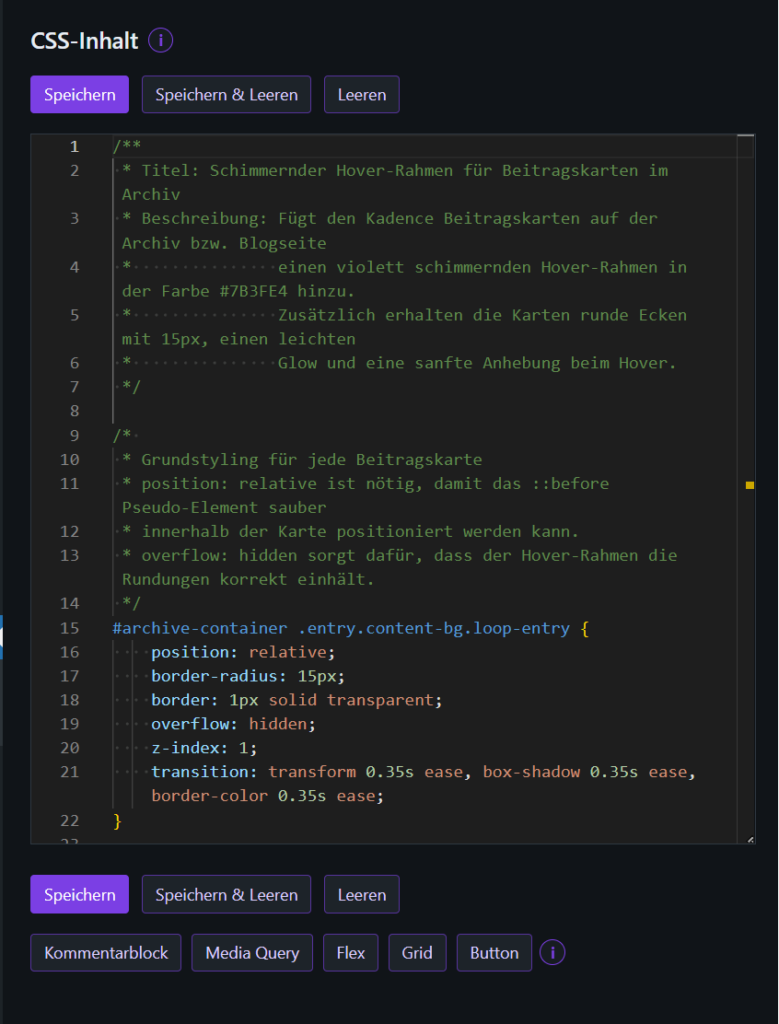
Task: Click the closing brace on line 22
Action: pos(118,820)
